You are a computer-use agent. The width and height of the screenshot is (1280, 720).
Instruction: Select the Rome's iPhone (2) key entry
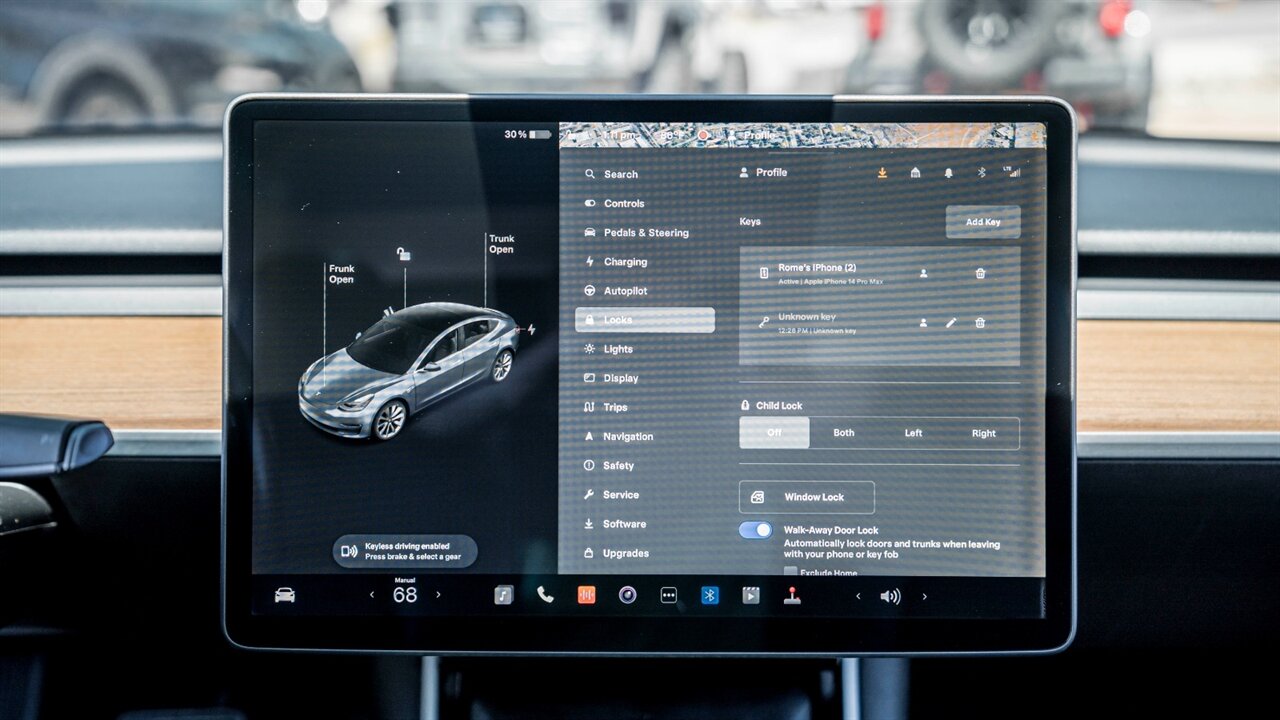[x=880, y=273]
